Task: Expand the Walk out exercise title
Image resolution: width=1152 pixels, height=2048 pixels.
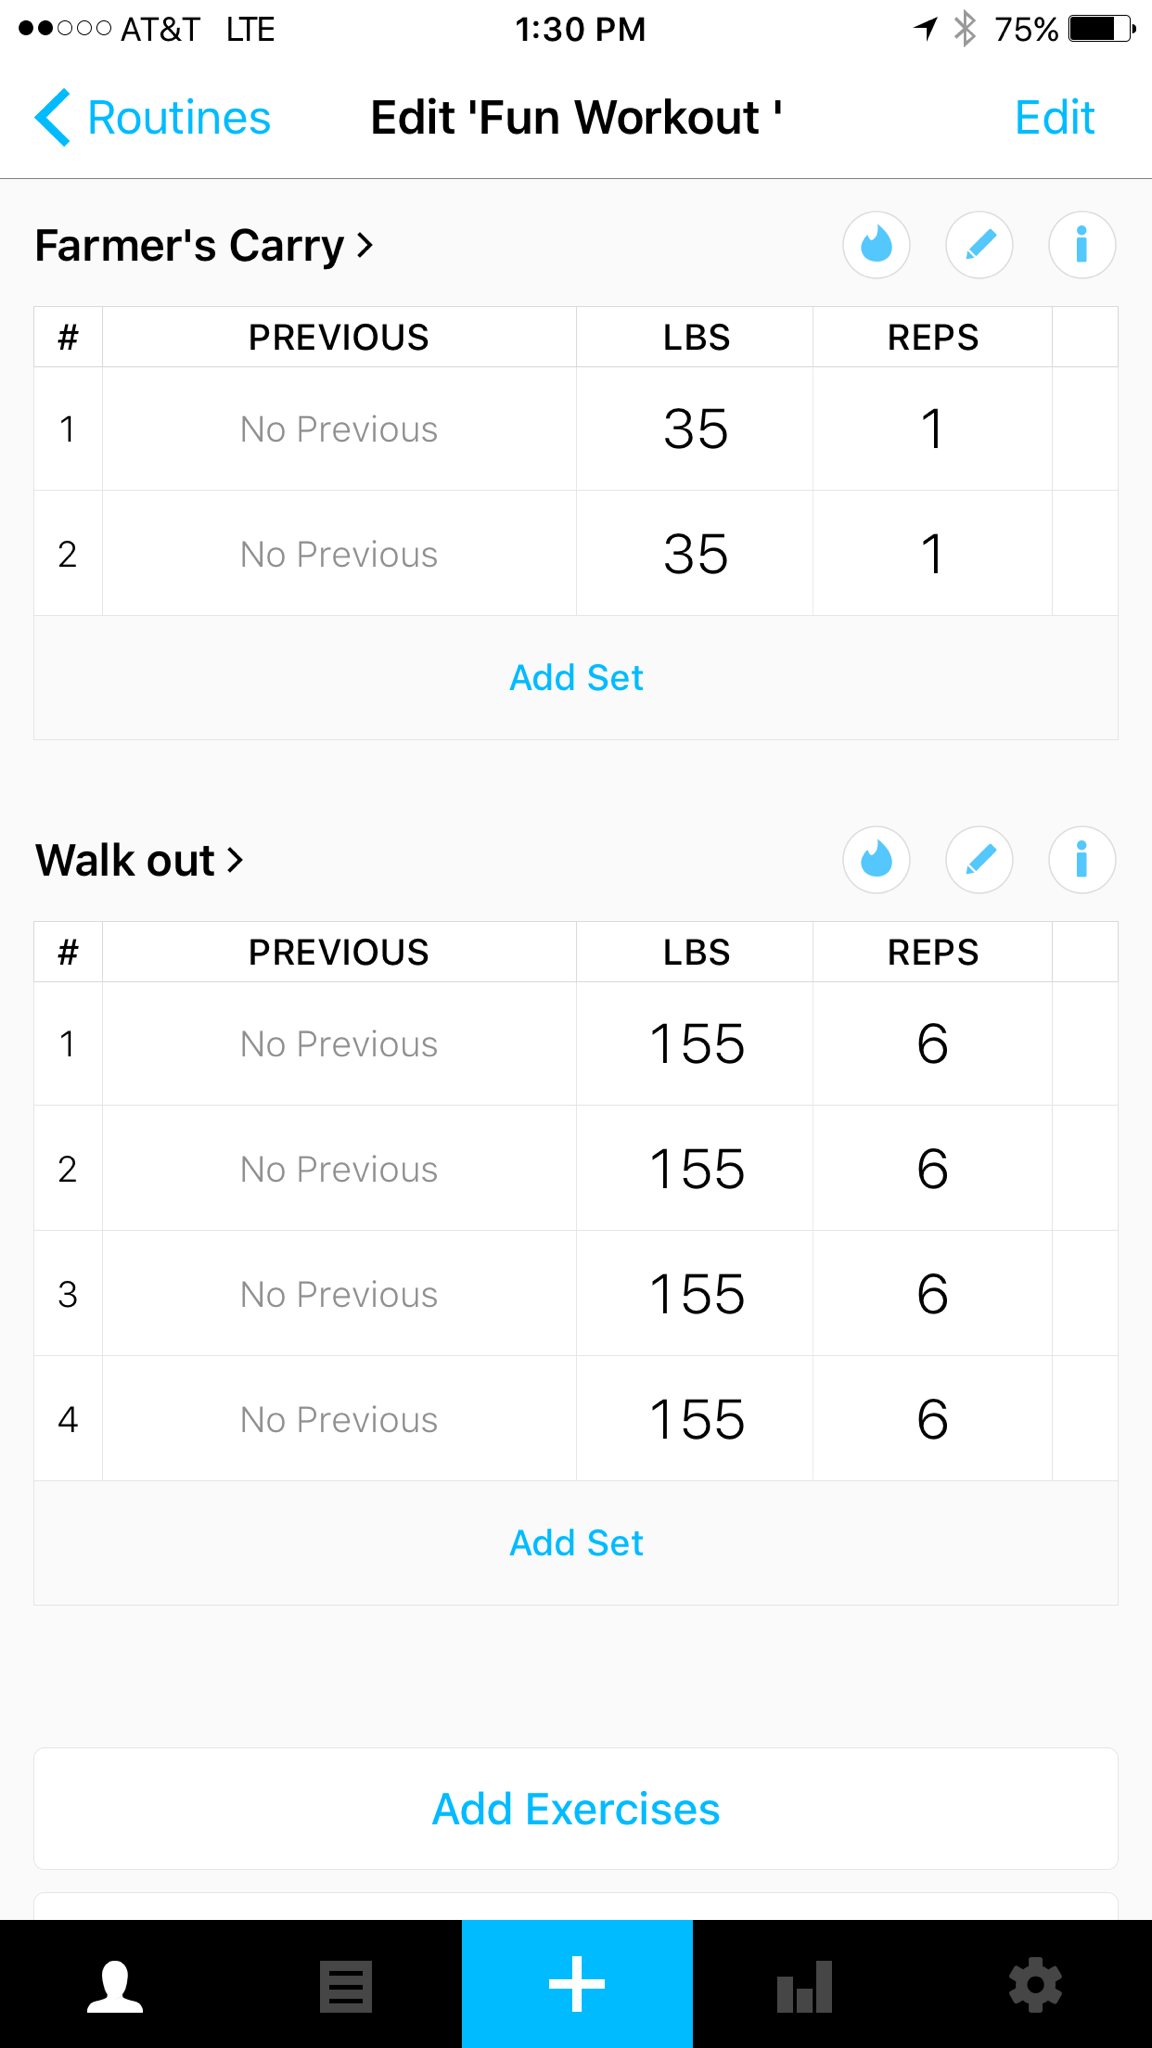Action: click(x=140, y=861)
